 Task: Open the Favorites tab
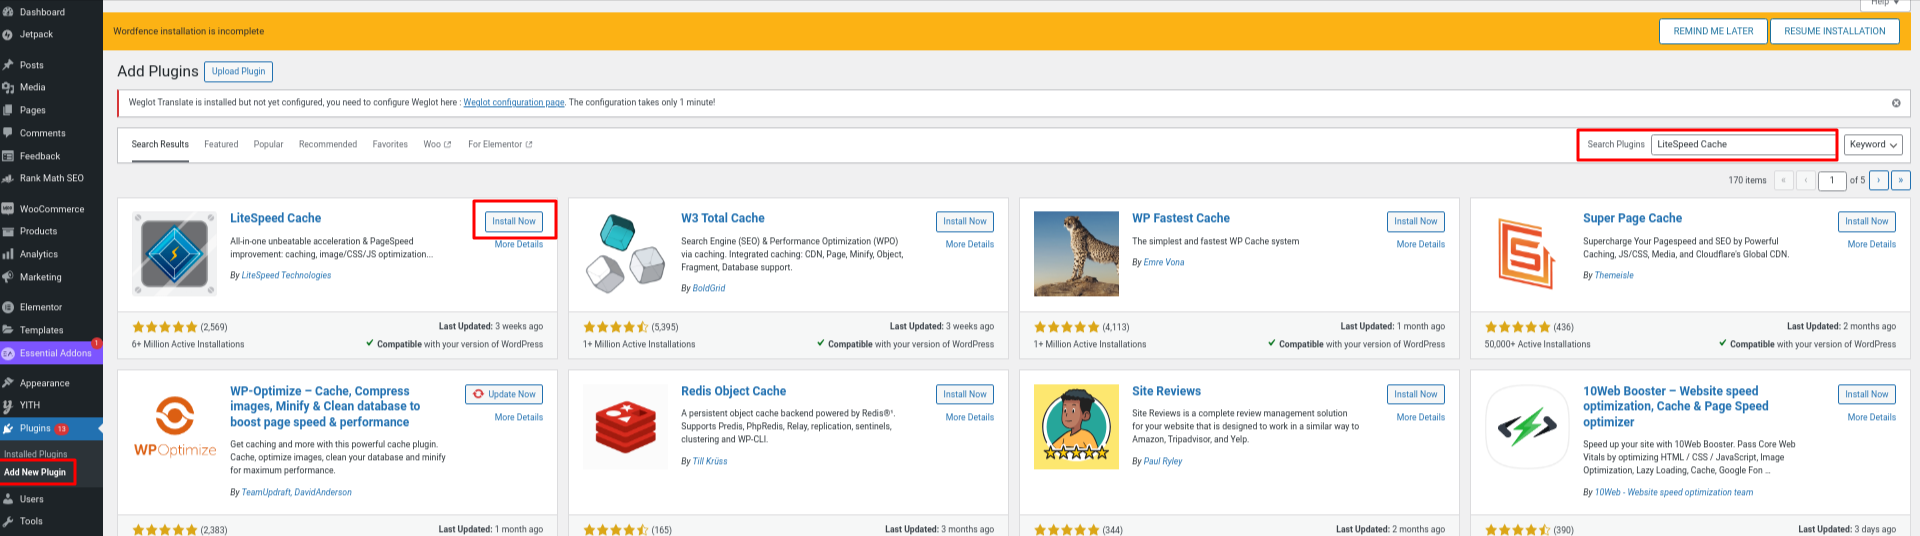390,144
